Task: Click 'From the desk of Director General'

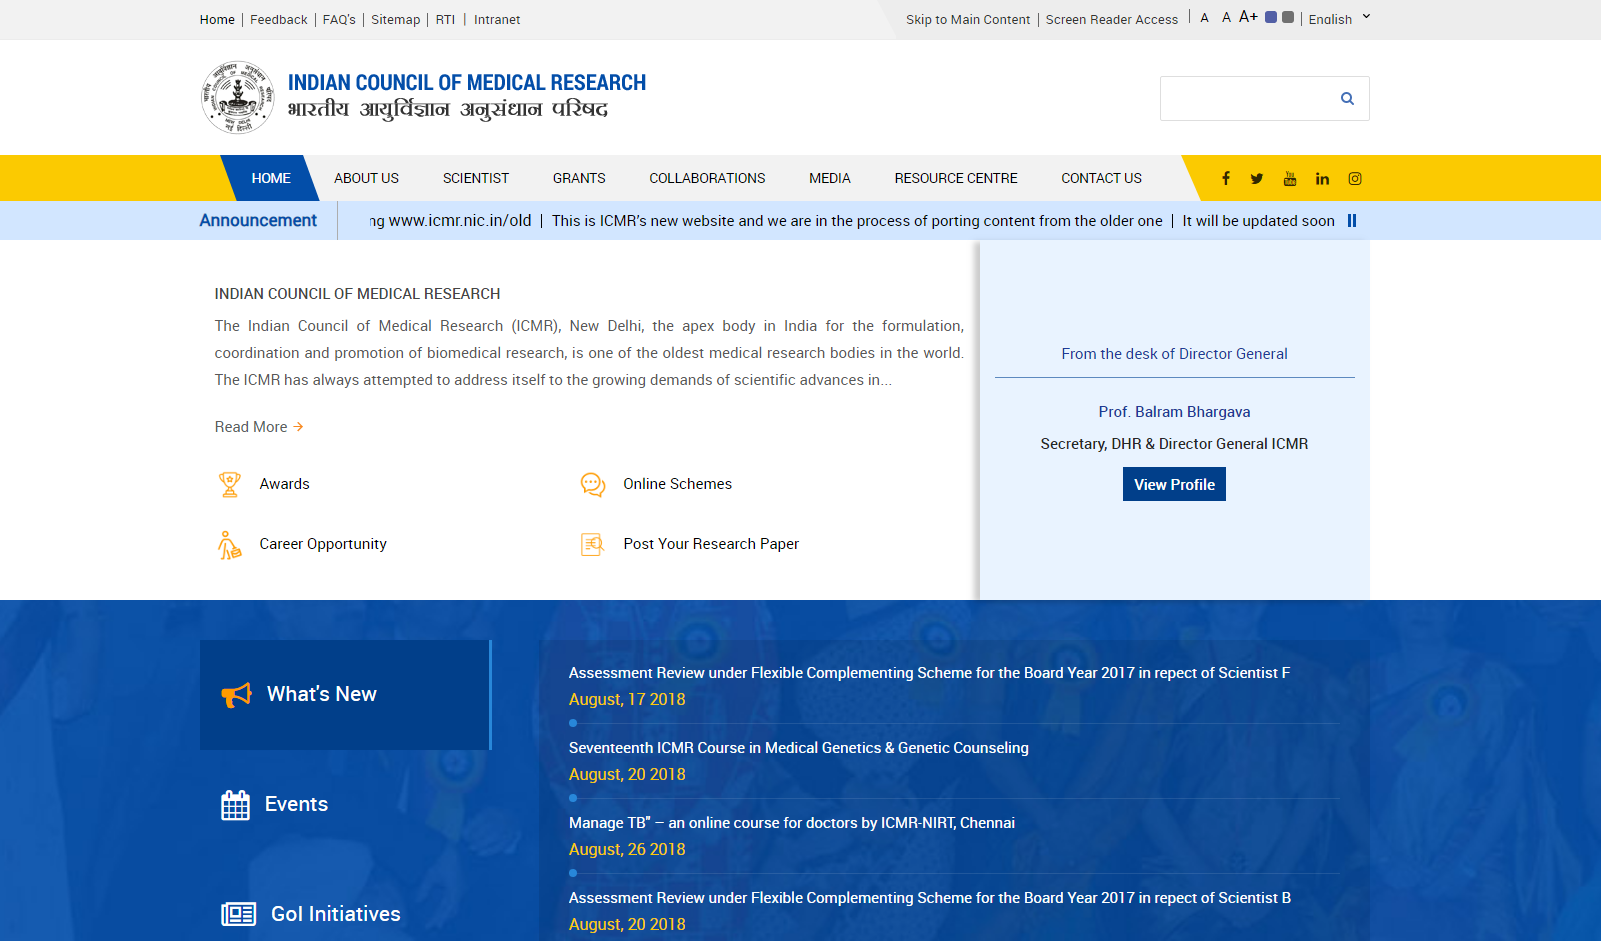Action: (1174, 354)
